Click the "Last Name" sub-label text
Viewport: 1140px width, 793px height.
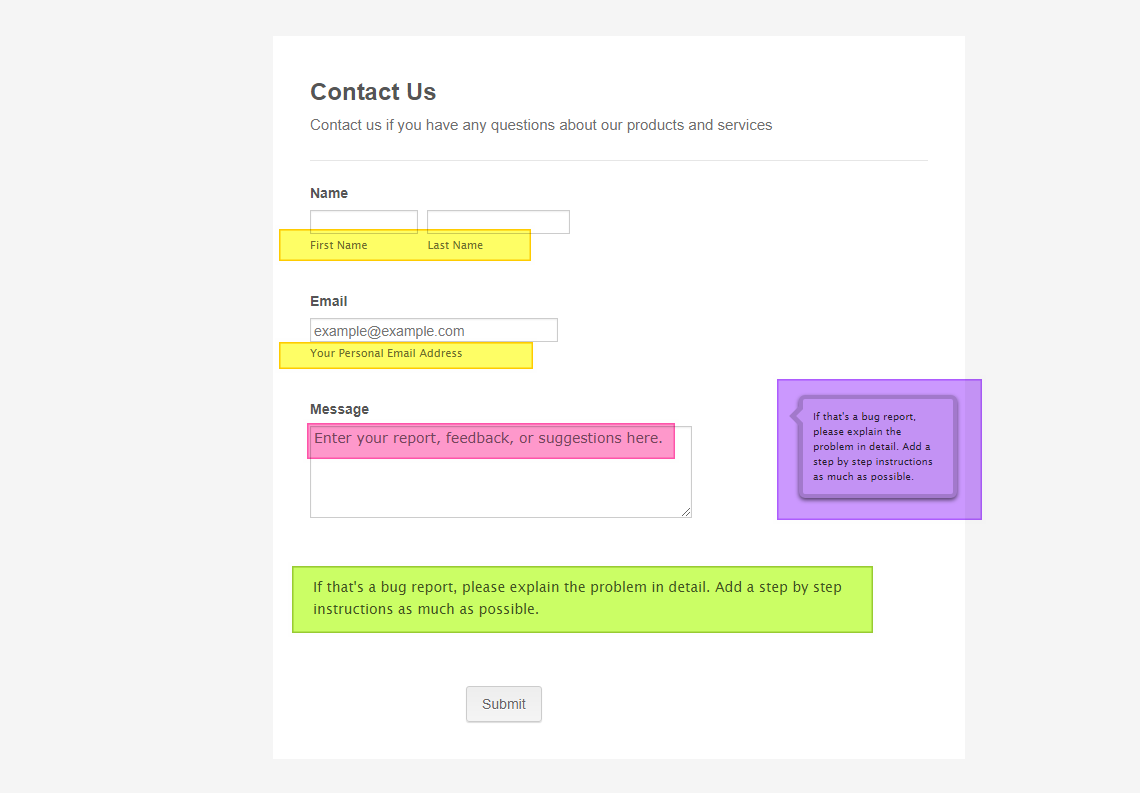coord(455,245)
